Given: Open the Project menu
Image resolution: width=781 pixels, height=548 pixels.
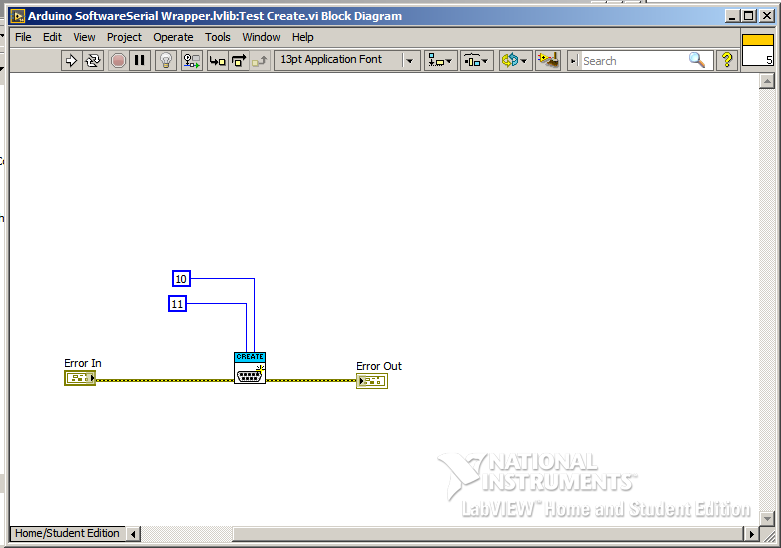Looking at the screenshot, I should click(x=124, y=37).
